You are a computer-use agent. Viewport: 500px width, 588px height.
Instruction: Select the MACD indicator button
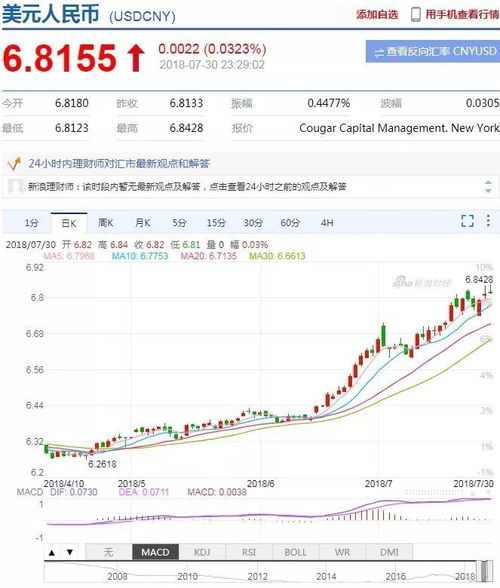point(155,552)
